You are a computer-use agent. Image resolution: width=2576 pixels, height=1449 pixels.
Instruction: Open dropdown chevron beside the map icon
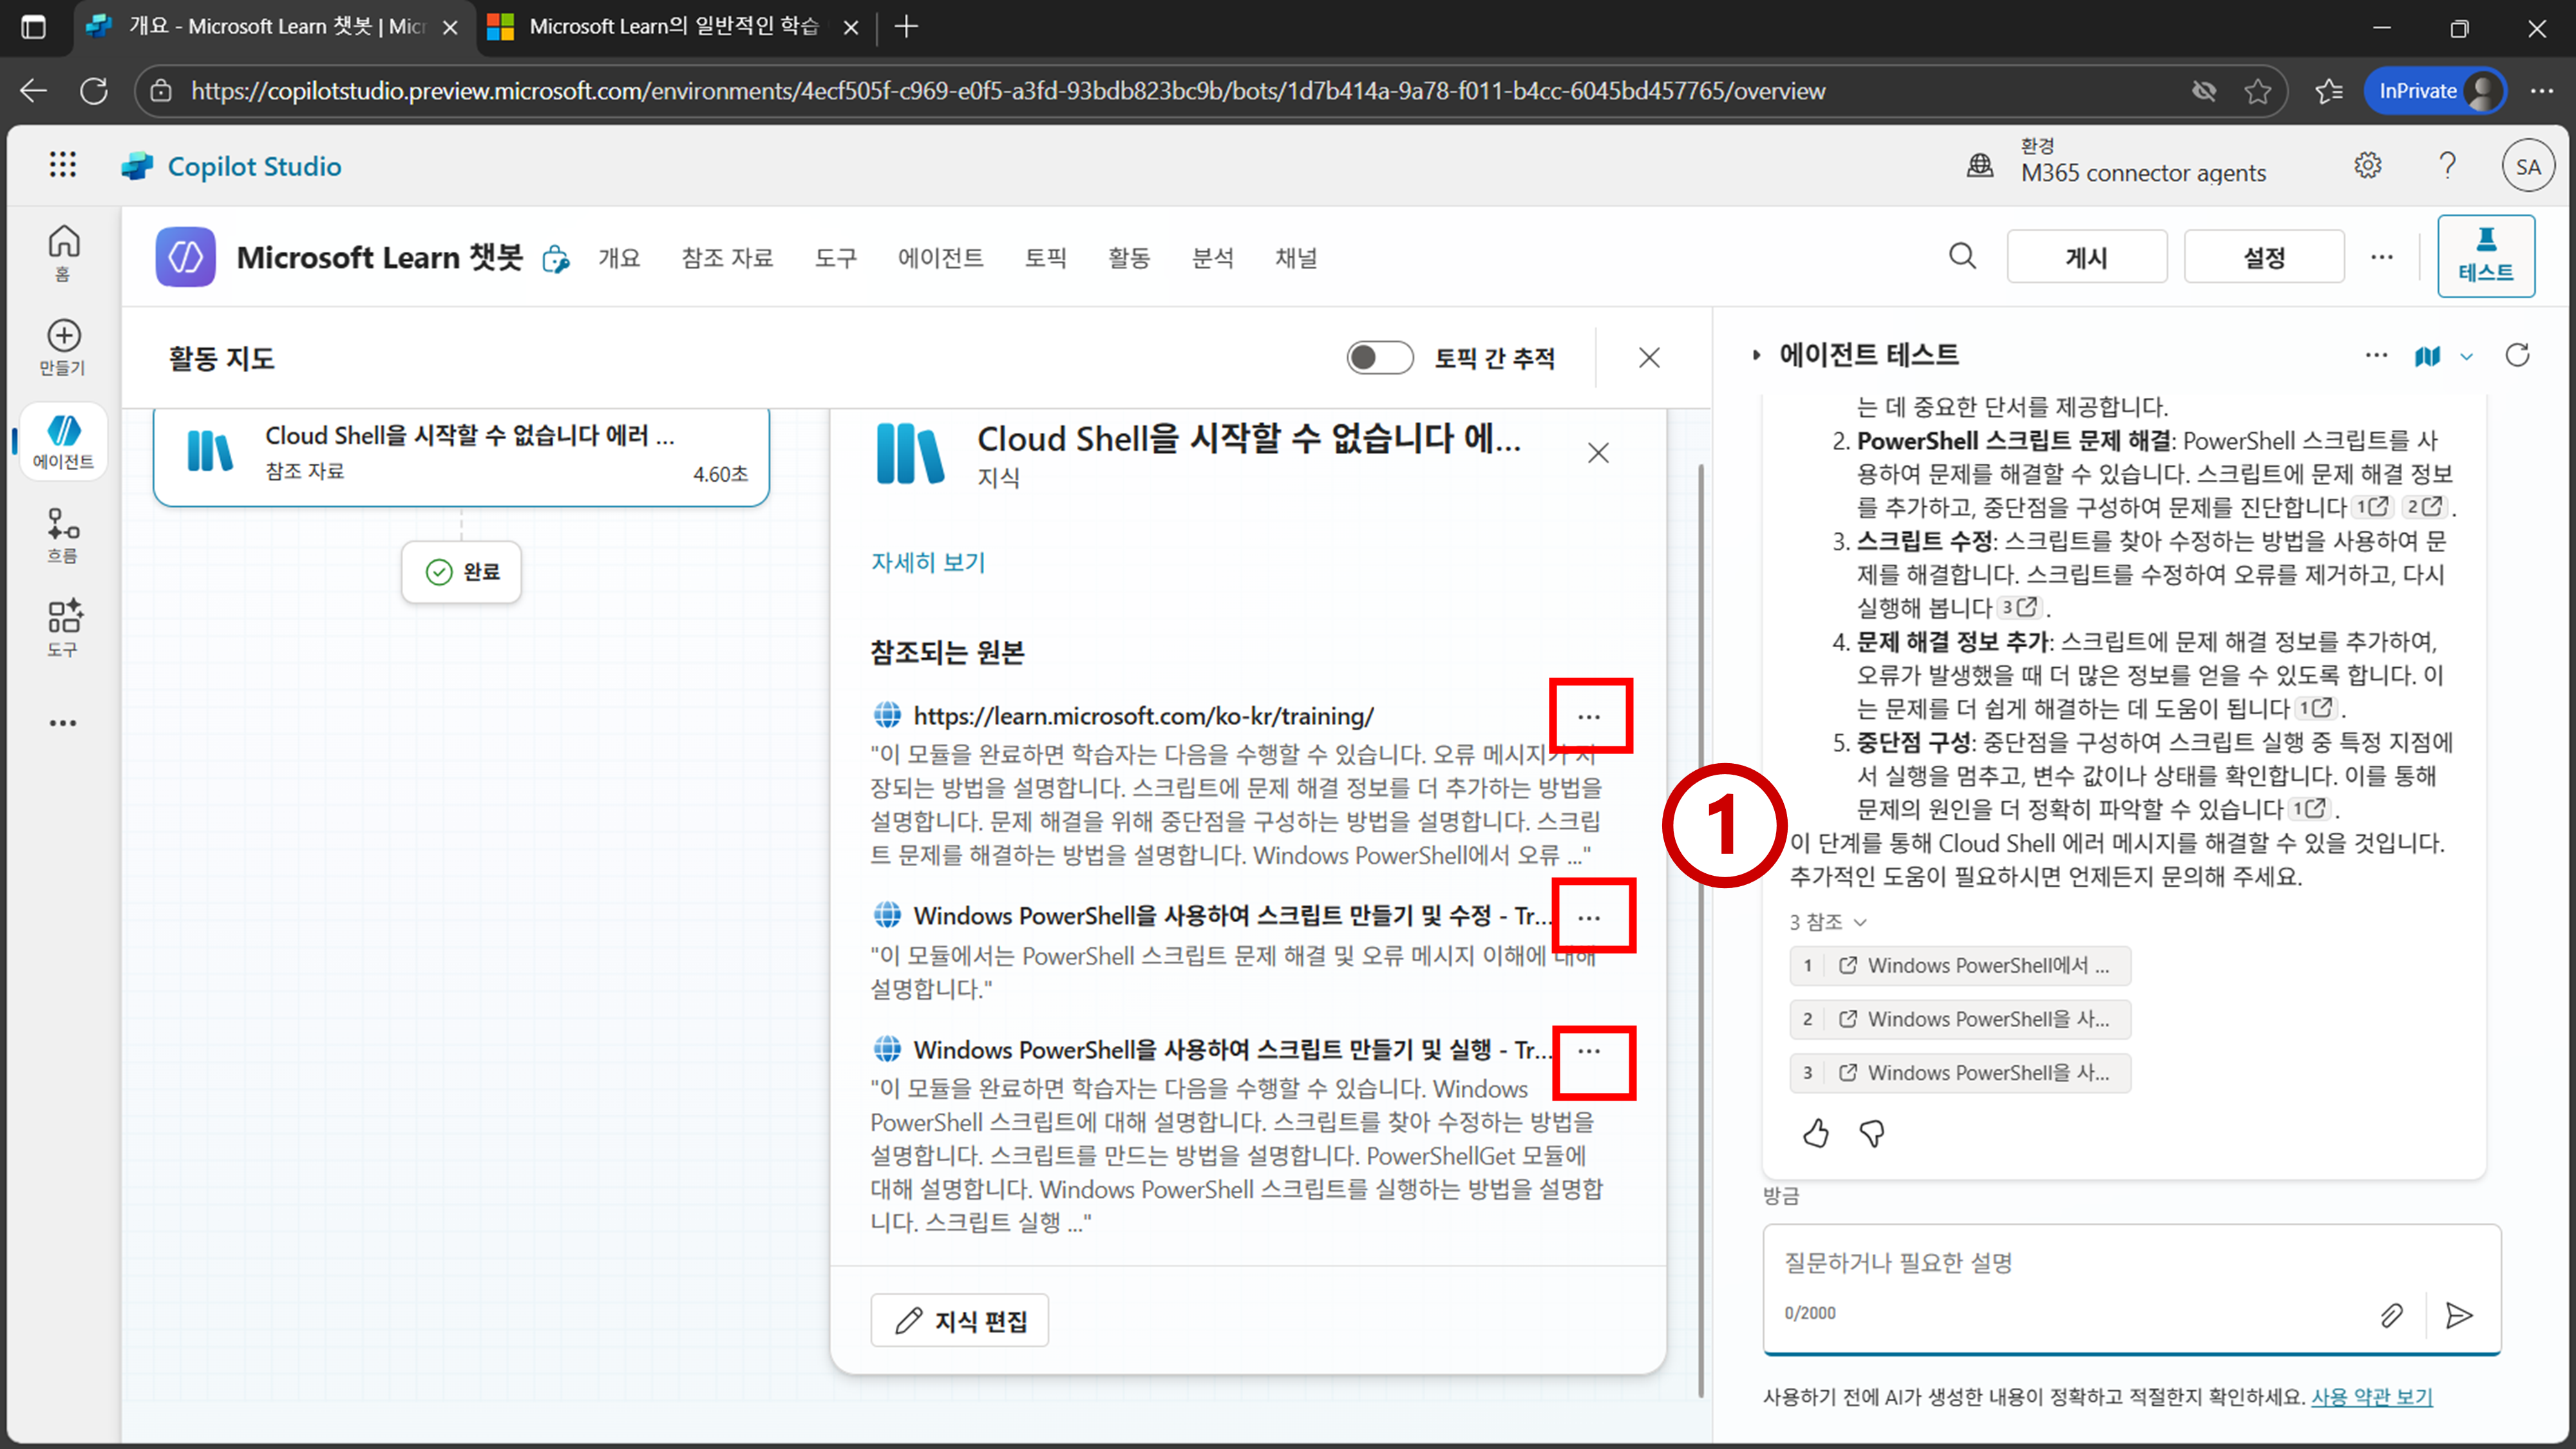click(2467, 357)
